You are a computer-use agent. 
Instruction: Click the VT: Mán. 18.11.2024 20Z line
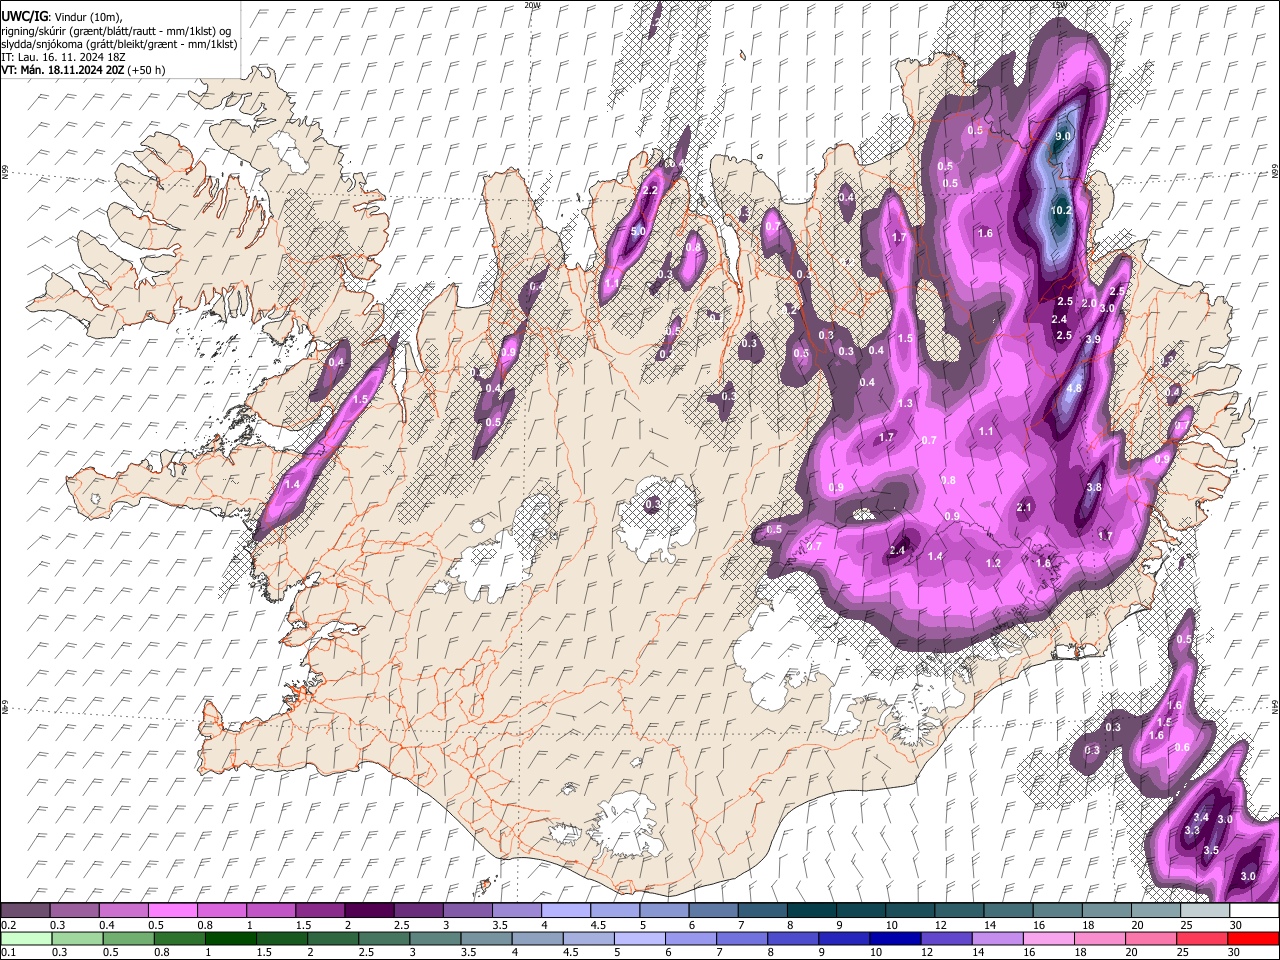pos(83,71)
